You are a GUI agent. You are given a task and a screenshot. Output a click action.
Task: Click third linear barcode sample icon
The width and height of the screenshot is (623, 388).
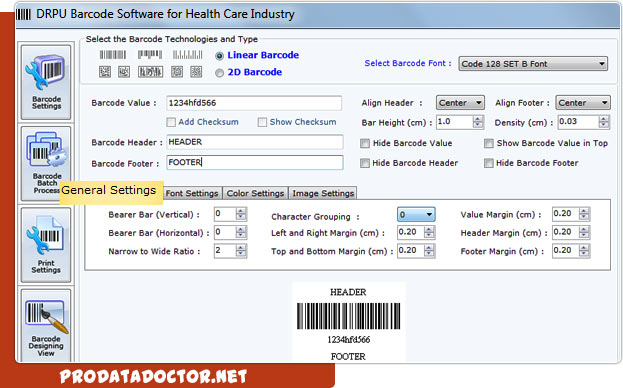tap(187, 55)
